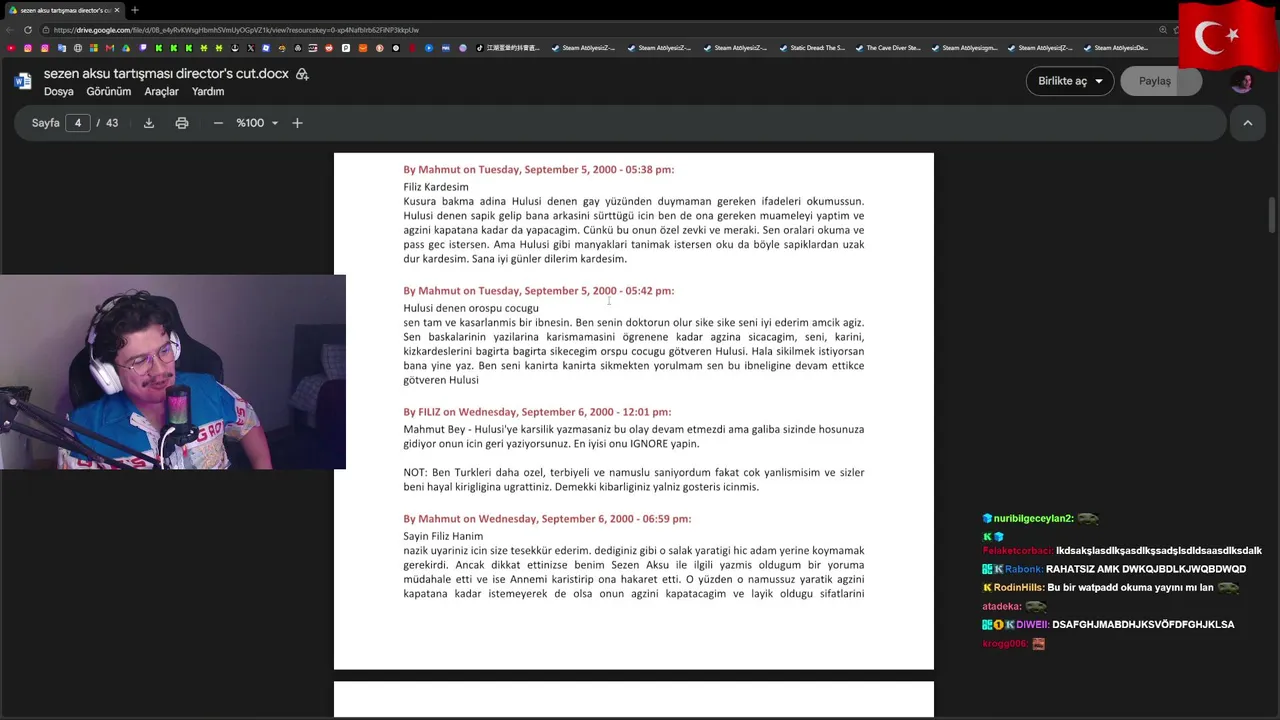Open the account avatar in Drive header
Screen dimensions: 1280x720
(1242, 82)
